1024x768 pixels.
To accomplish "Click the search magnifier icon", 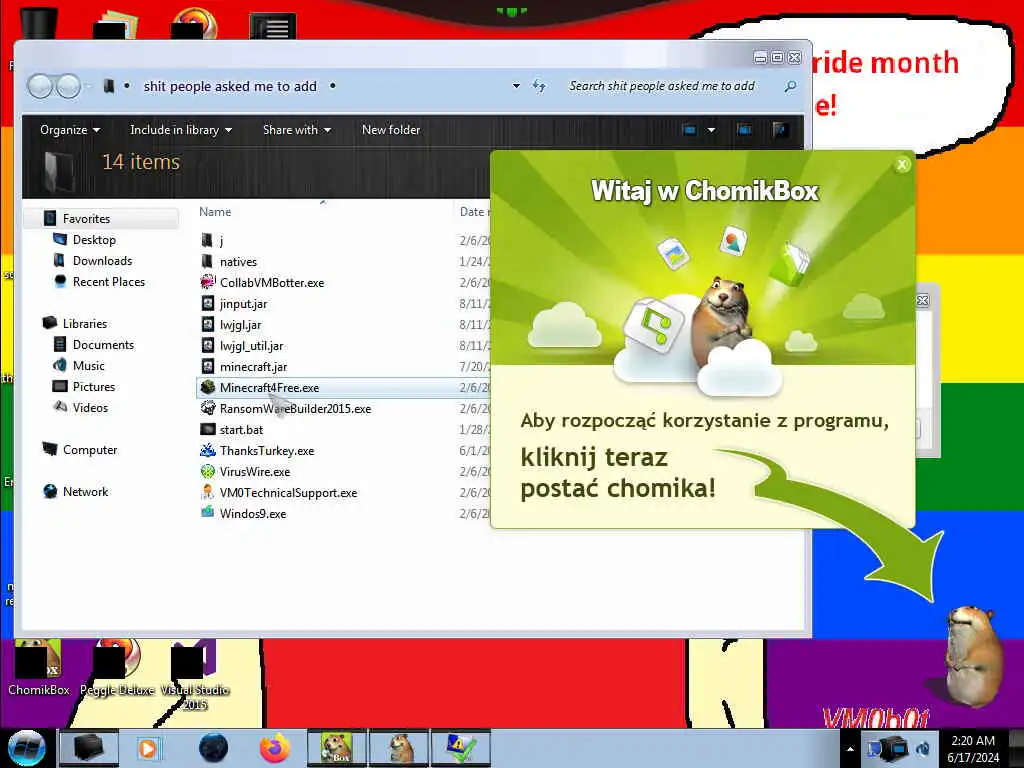I will 790,86.
